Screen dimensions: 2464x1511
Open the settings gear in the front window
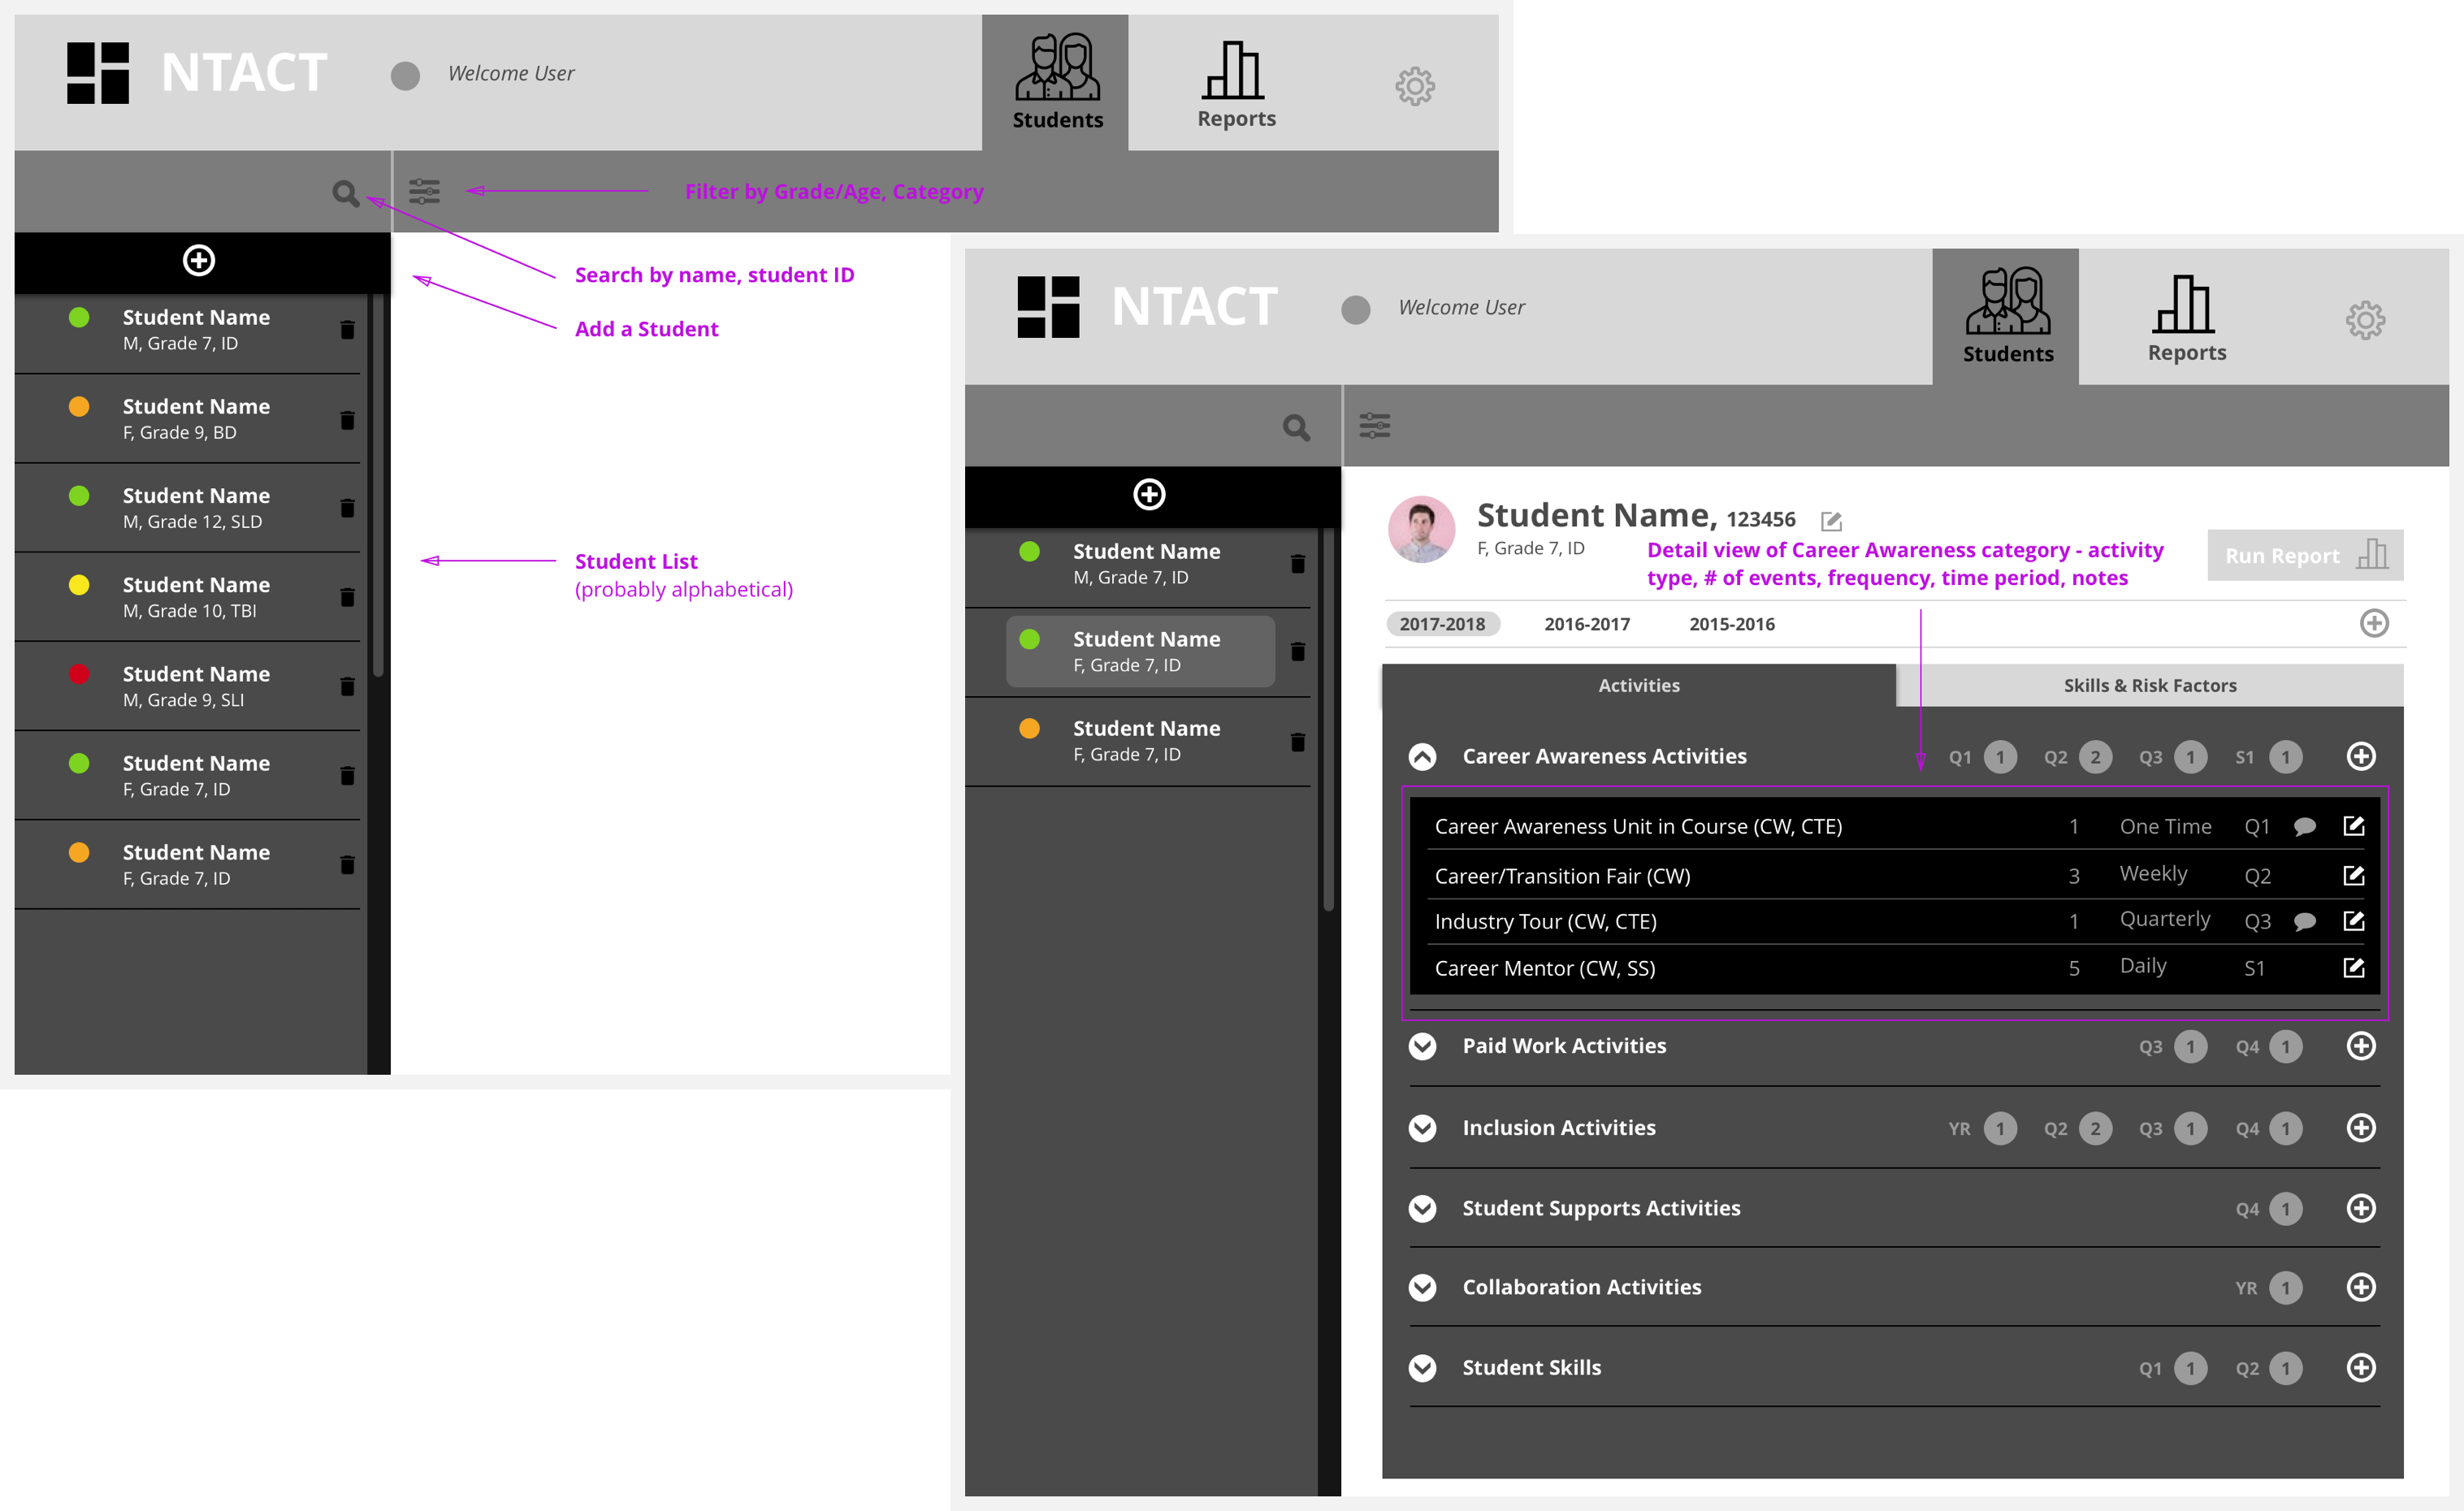pyautogui.click(x=2365, y=320)
